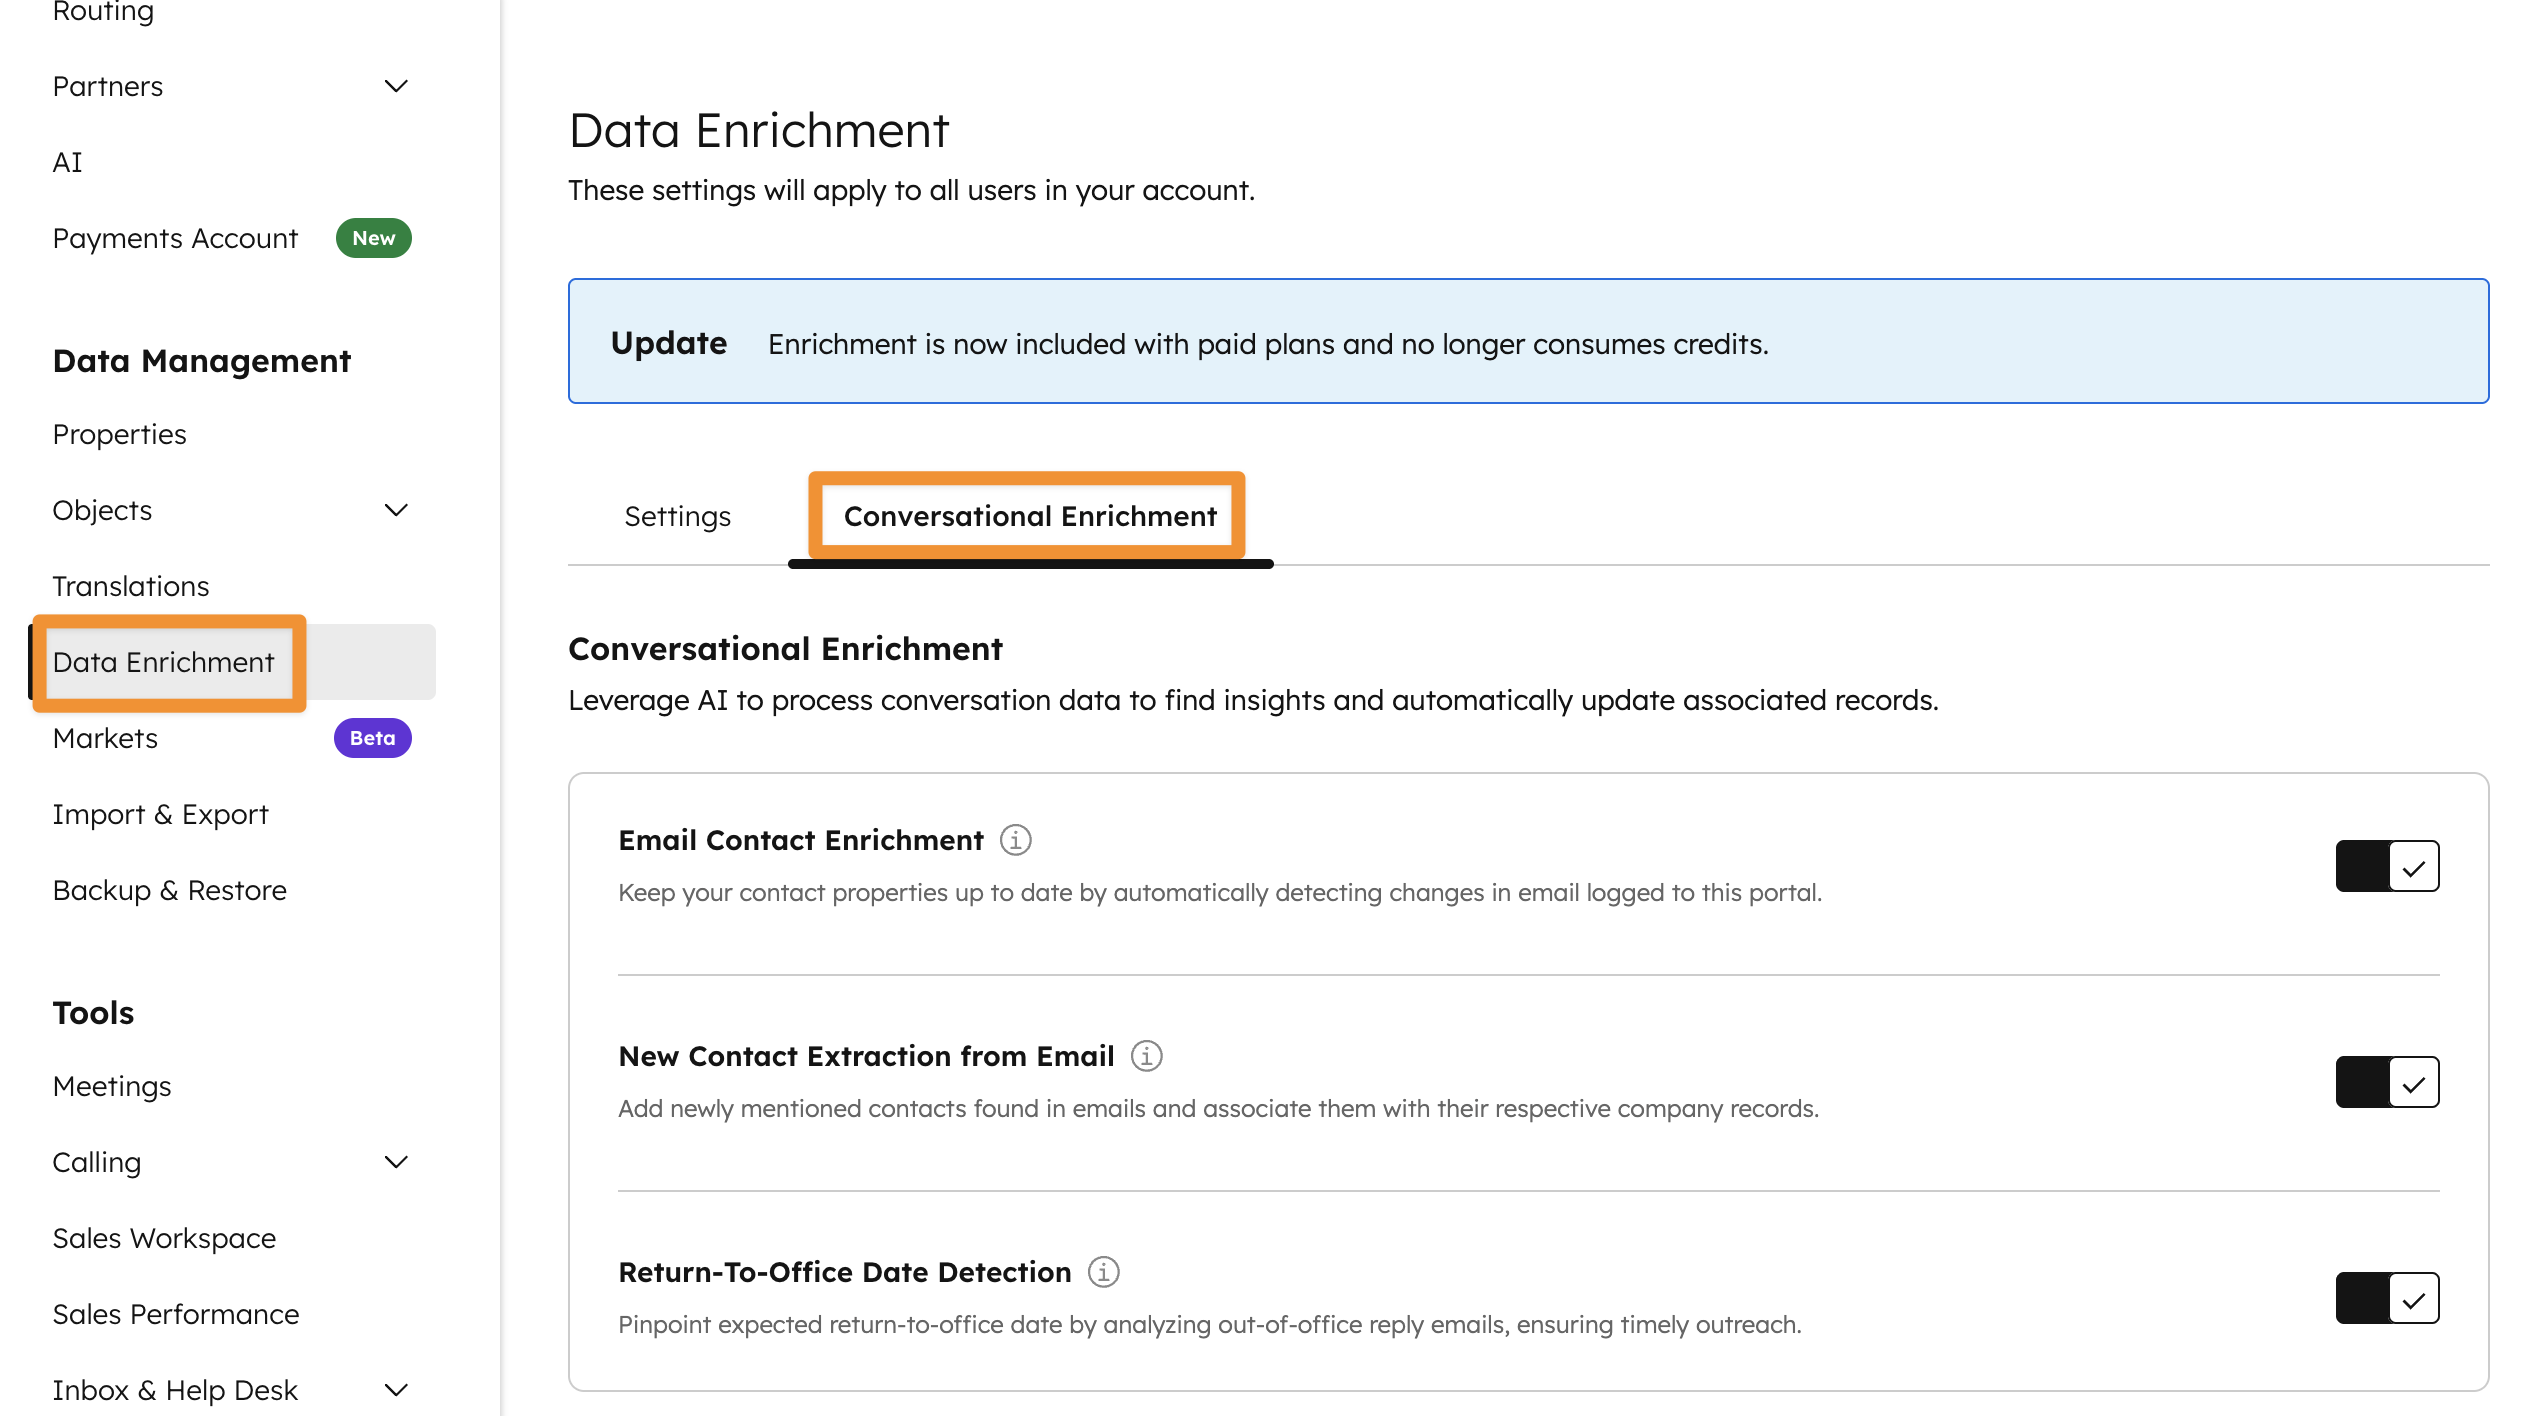The width and height of the screenshot is (2522, 1416).
Task: Select Meetings under Tools
Action: point(111,1086)
